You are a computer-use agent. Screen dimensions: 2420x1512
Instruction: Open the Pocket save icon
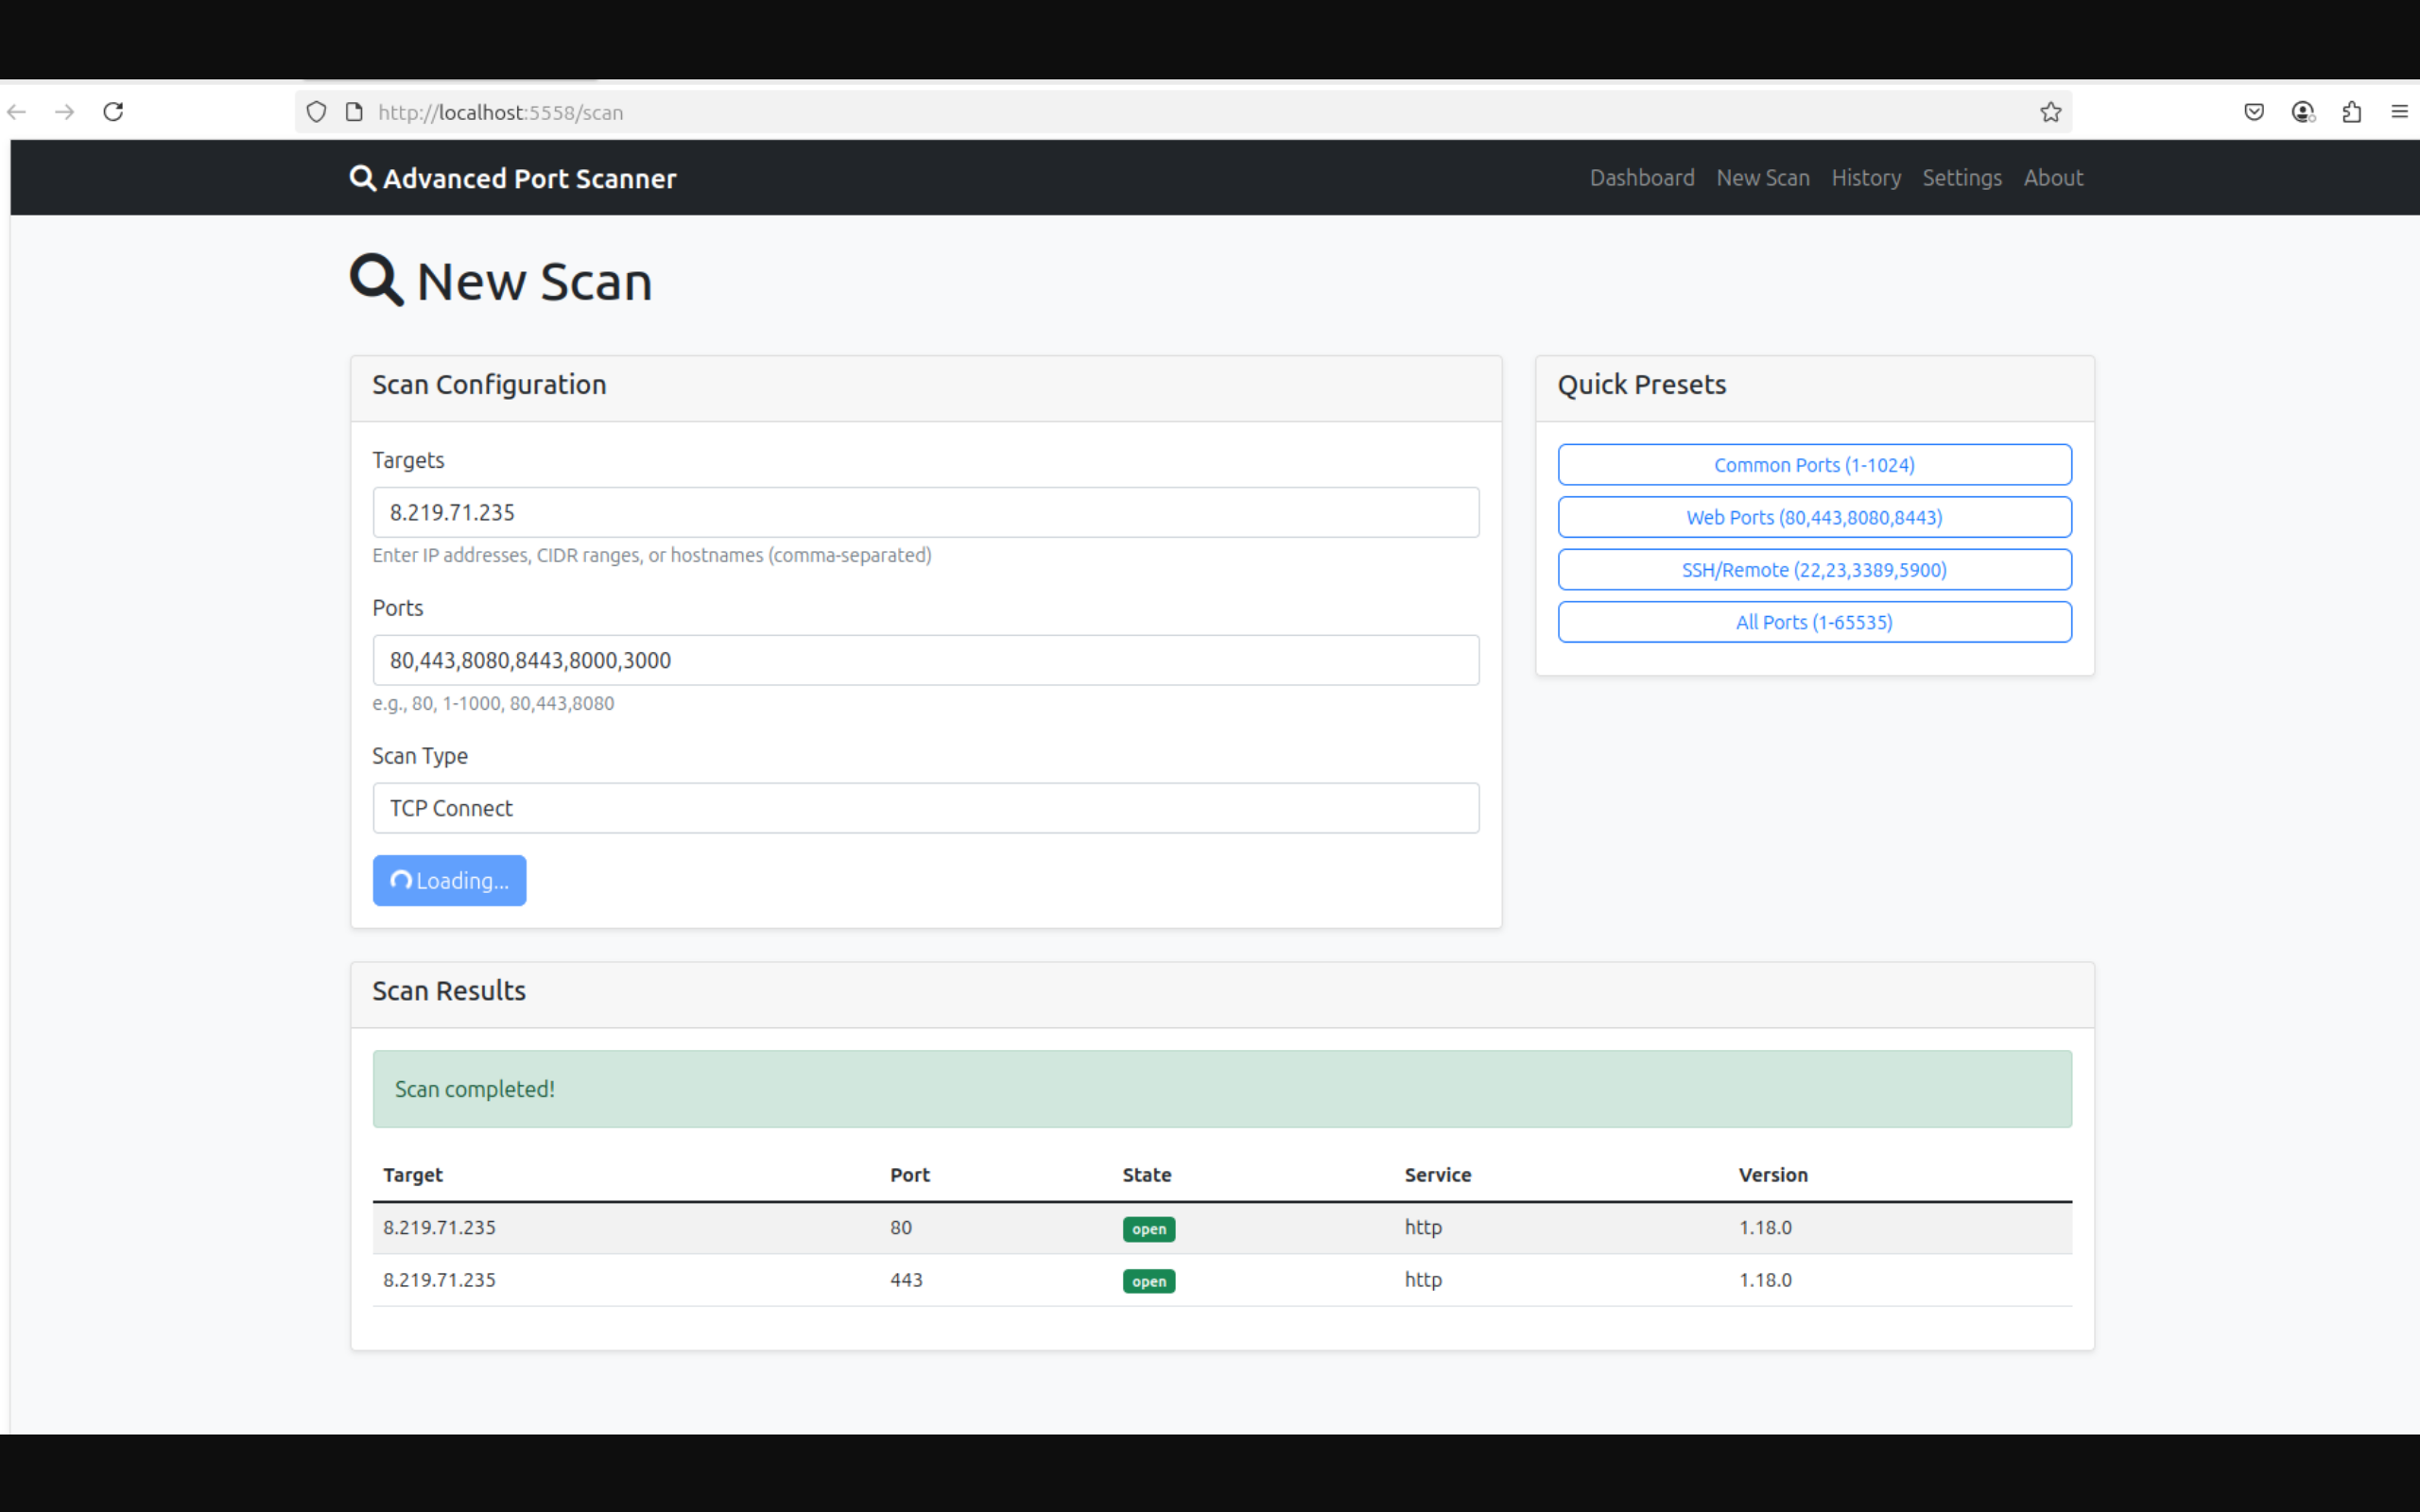(x=2254, y=112)
